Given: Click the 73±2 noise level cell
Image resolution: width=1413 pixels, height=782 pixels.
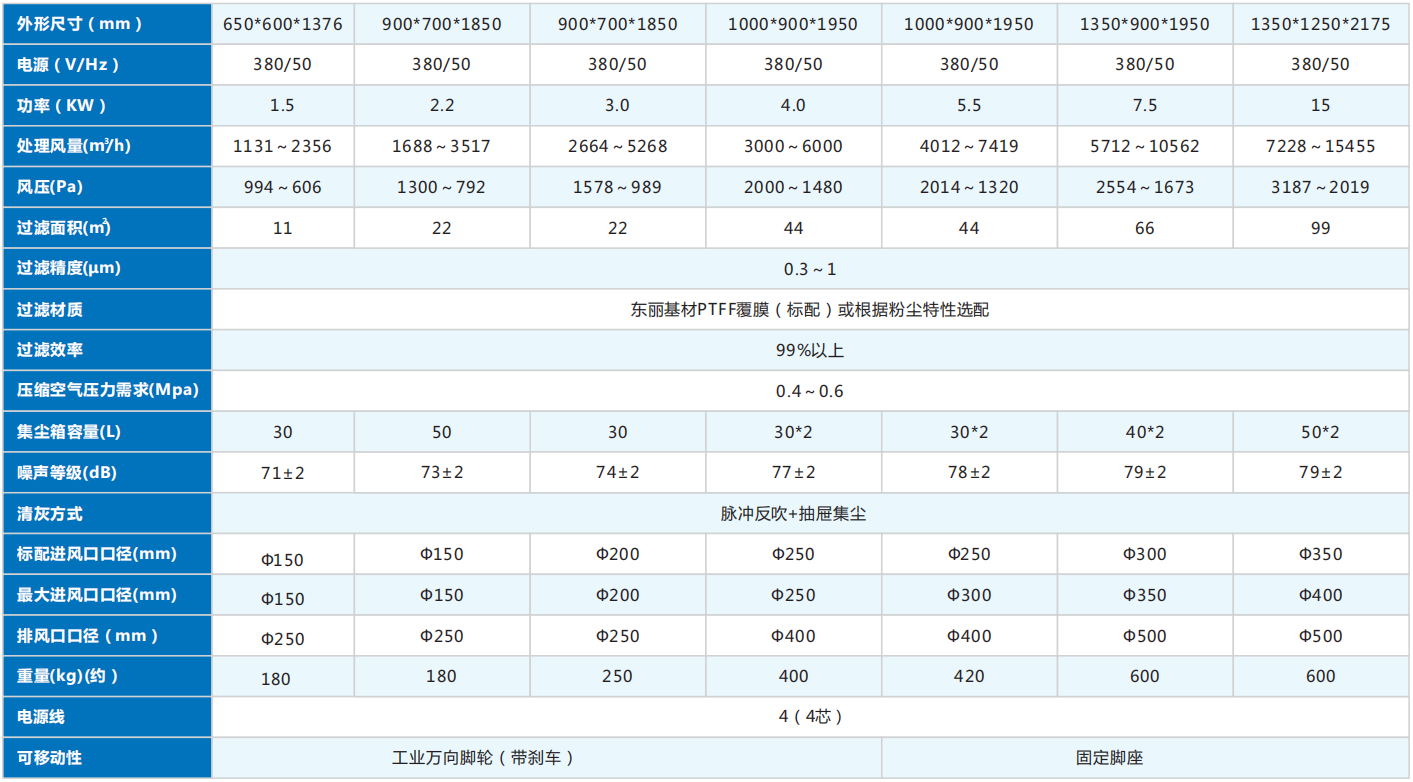Looking at the screenshot, I should [442, 473].
